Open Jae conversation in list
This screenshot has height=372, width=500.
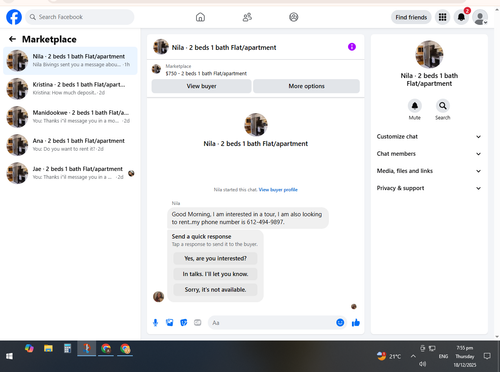(x=70, y=173)
